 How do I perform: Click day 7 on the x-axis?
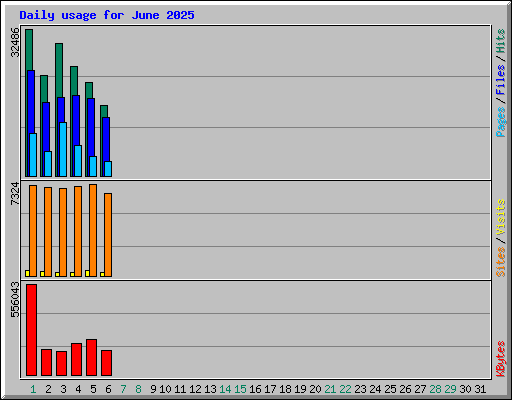click(x=123, y=389)
